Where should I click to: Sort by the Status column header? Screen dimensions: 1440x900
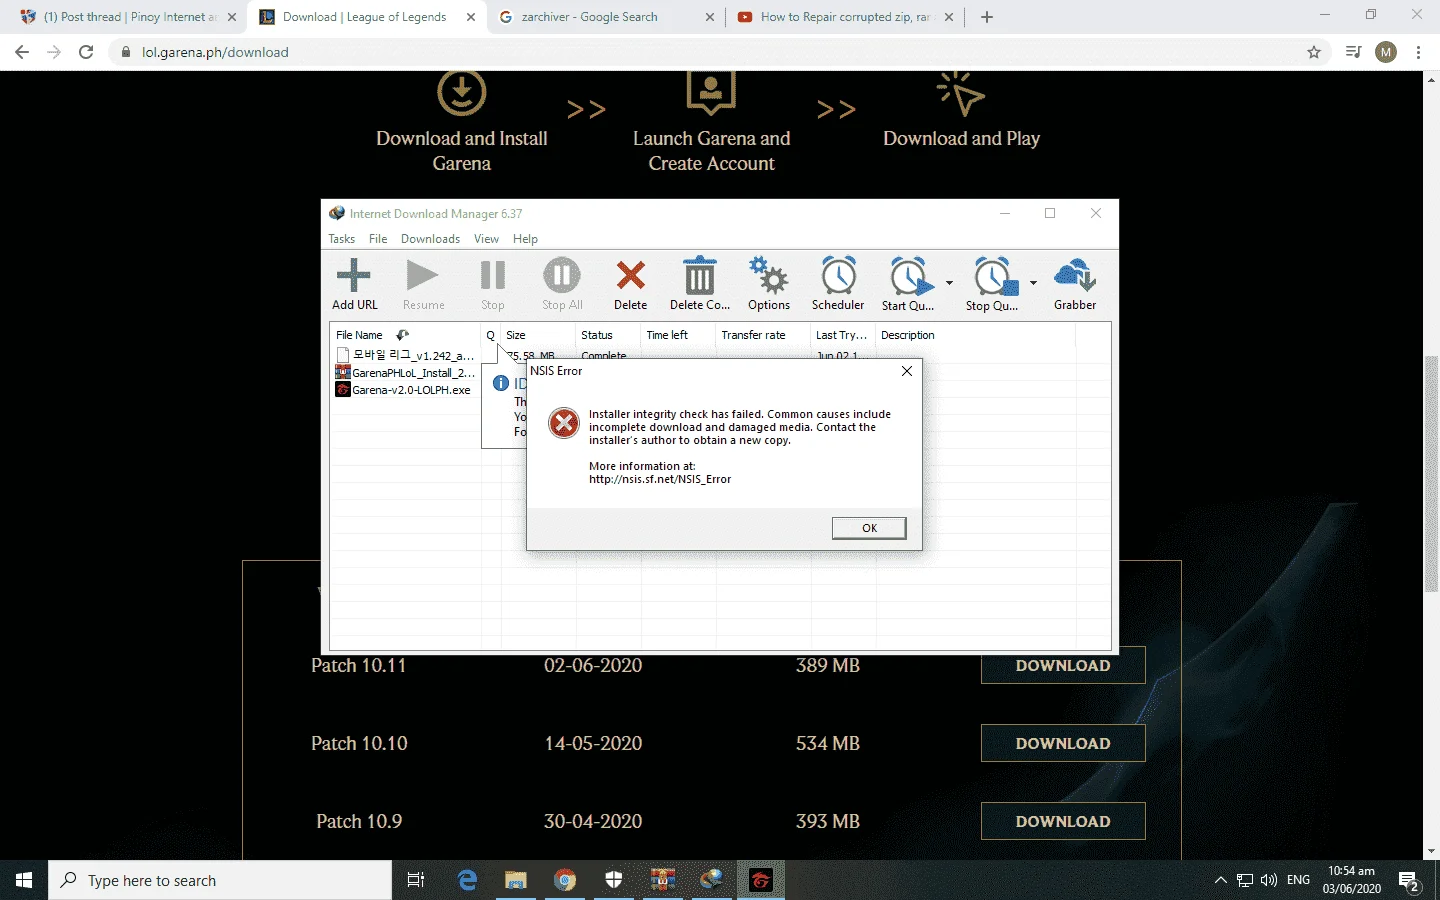[x=608, y=335]
